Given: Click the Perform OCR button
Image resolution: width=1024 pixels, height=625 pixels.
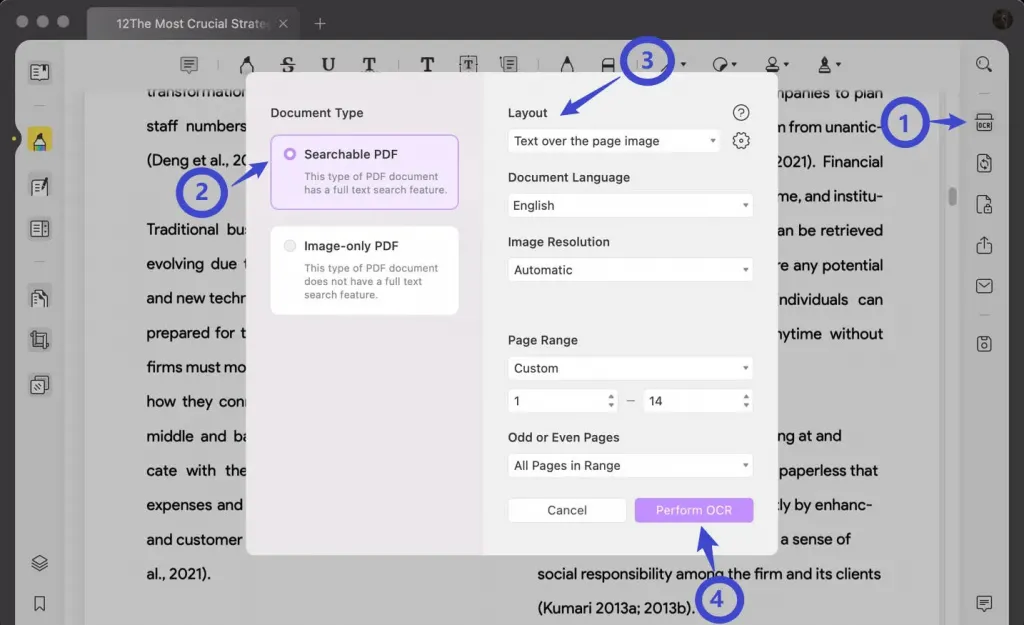Looking at the screenshot, I should (x=693, y=510).
